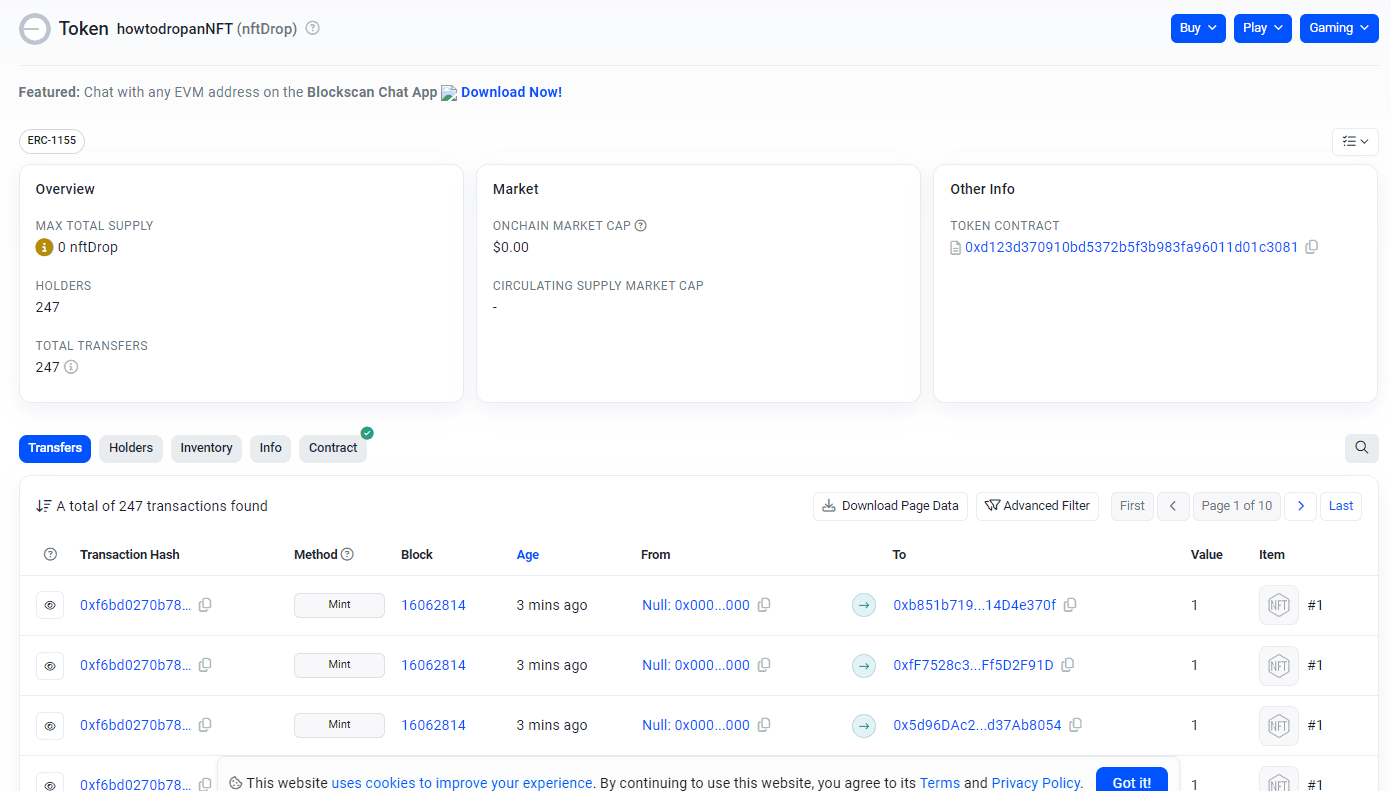Click the ERC-1155 badge
The image size is (1391, 791).
point(52,141)
